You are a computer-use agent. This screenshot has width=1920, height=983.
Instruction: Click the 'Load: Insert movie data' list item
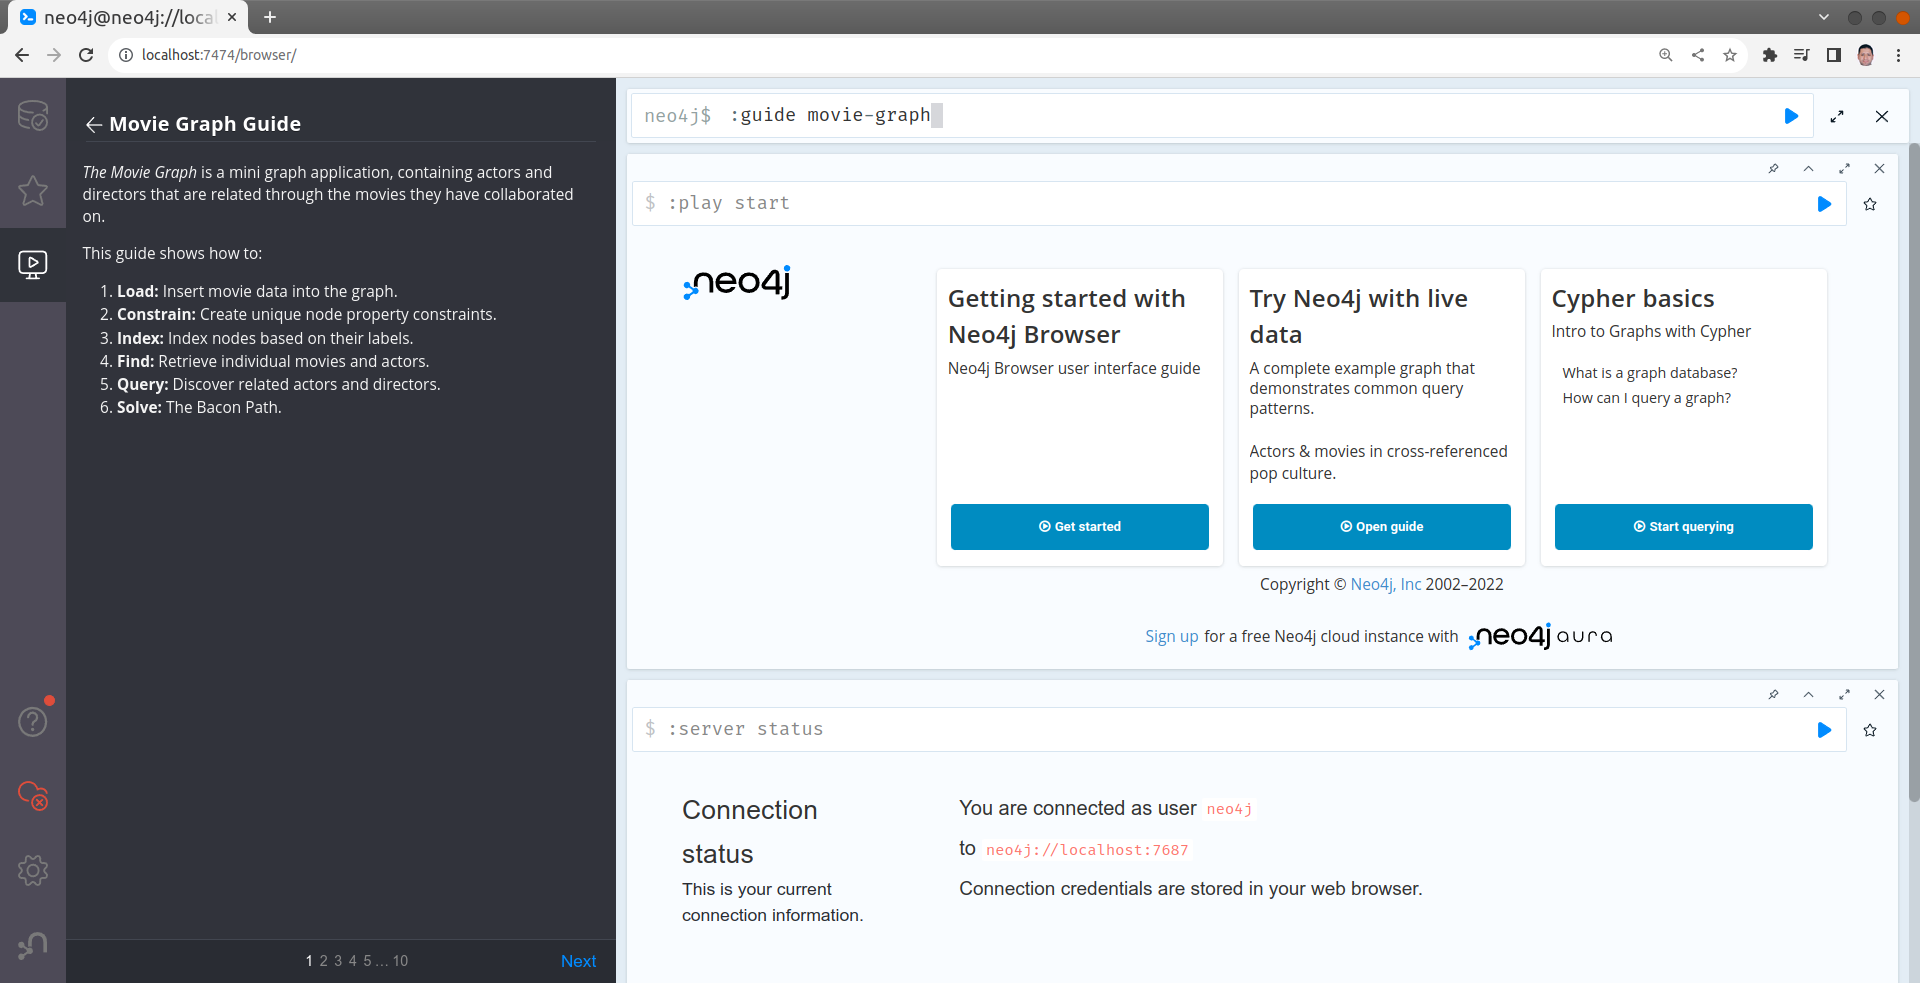coord(257,291)
